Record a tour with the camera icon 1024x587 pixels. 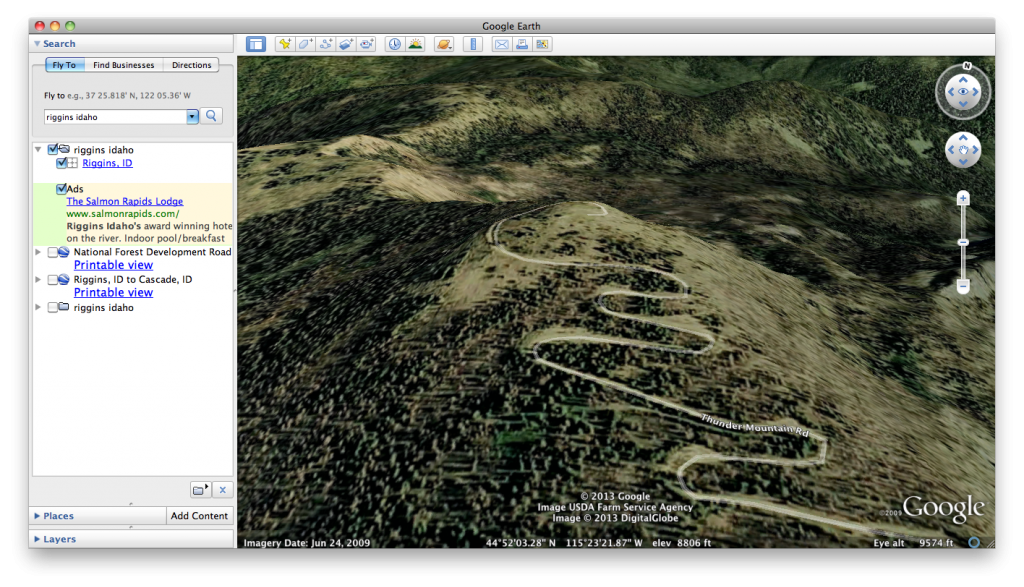coord(367,44)
